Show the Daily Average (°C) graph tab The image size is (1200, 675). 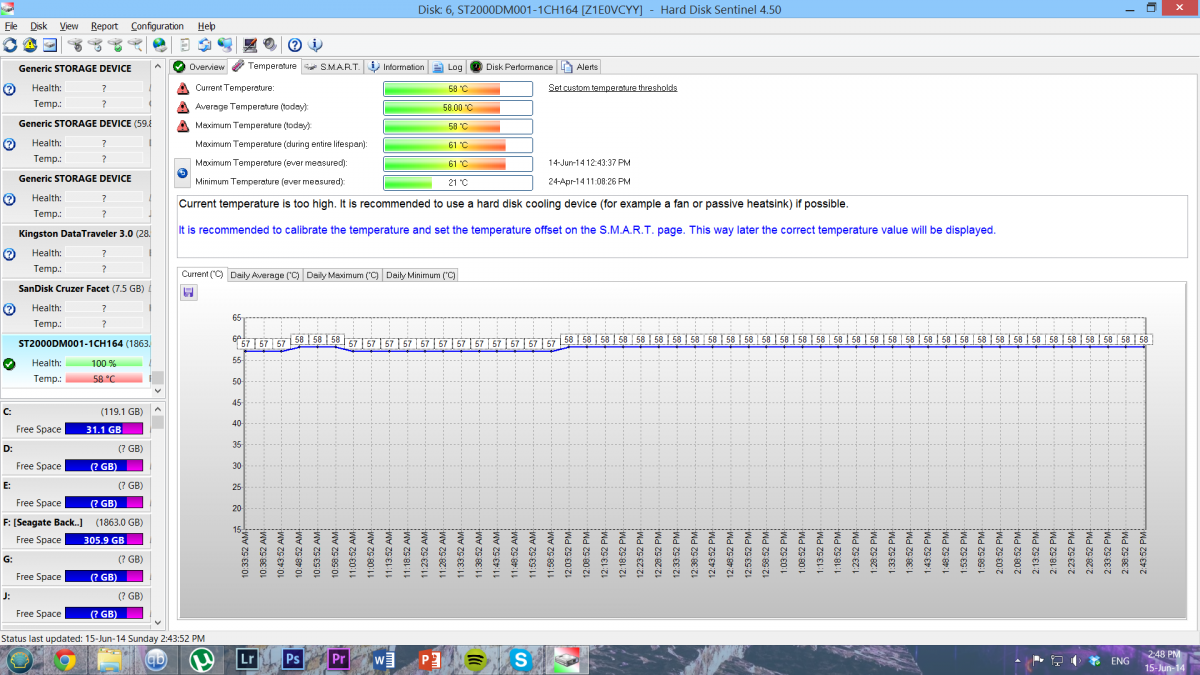click(265, 275)
